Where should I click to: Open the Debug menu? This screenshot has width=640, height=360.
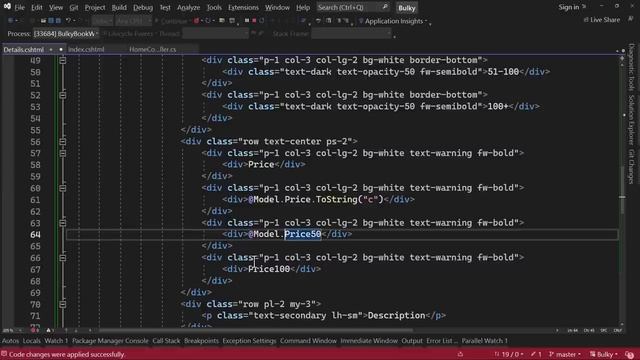tap(143, 7)
